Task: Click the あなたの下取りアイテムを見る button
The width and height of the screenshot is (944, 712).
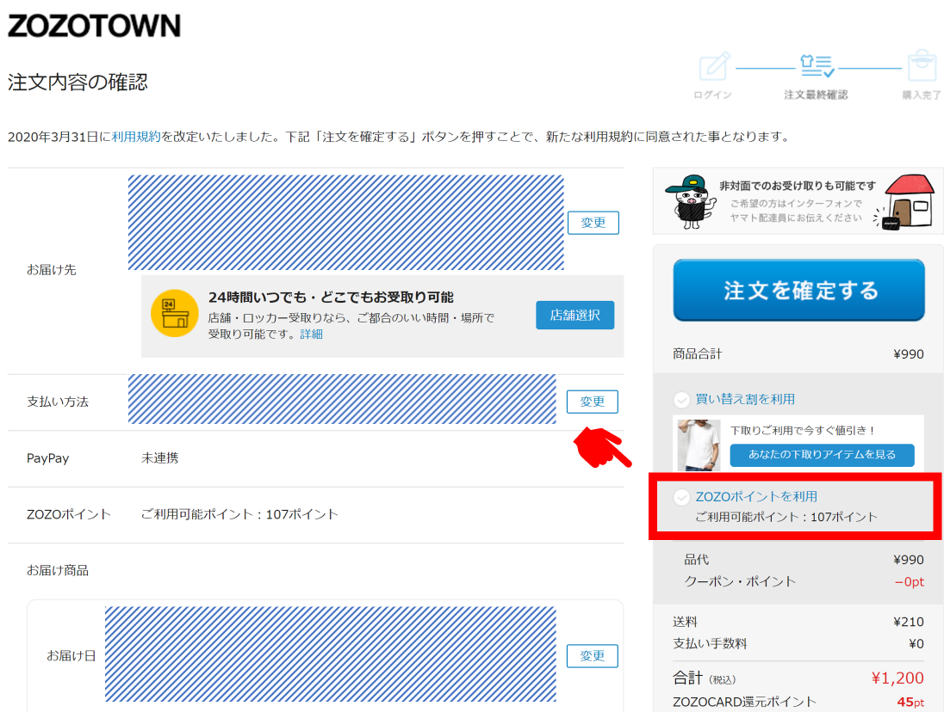Action: [x=822, y=455]
